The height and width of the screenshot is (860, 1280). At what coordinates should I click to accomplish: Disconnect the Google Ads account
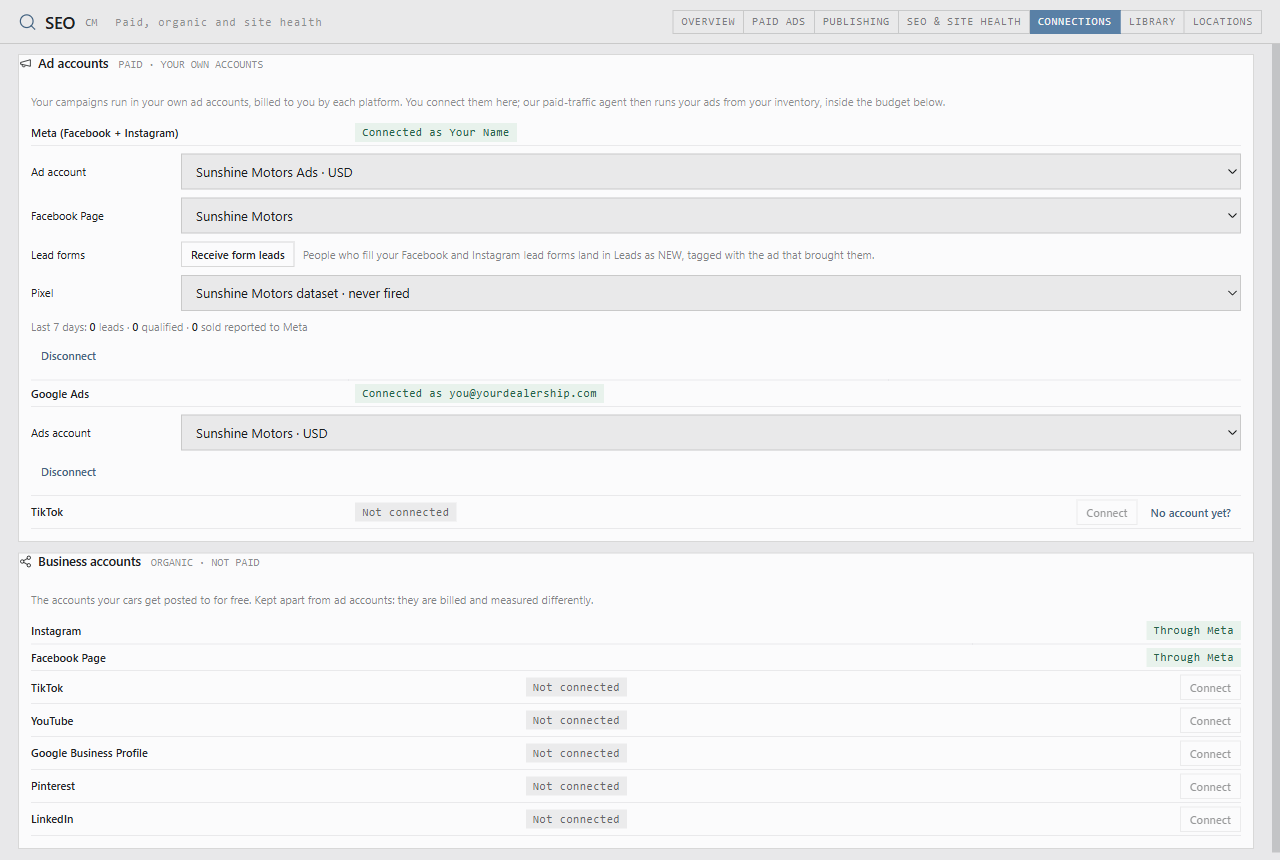pos(69,472)
